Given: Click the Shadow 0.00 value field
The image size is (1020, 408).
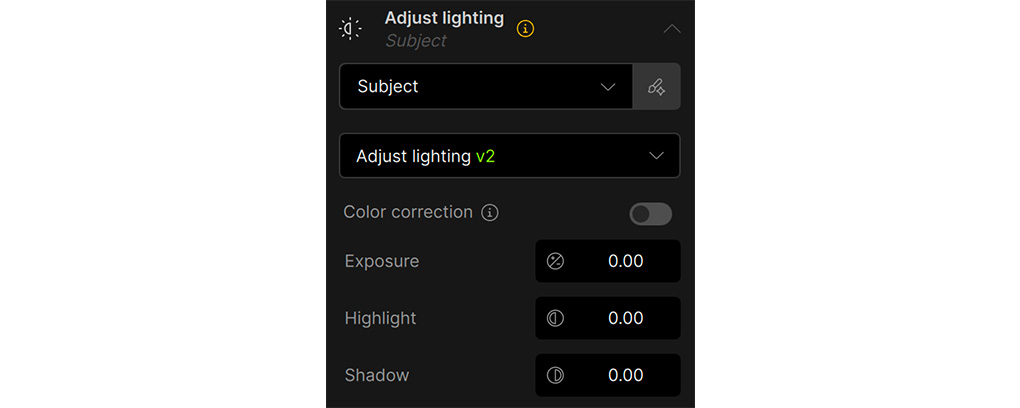Looking at the screenshot, I should pos(626,376).
